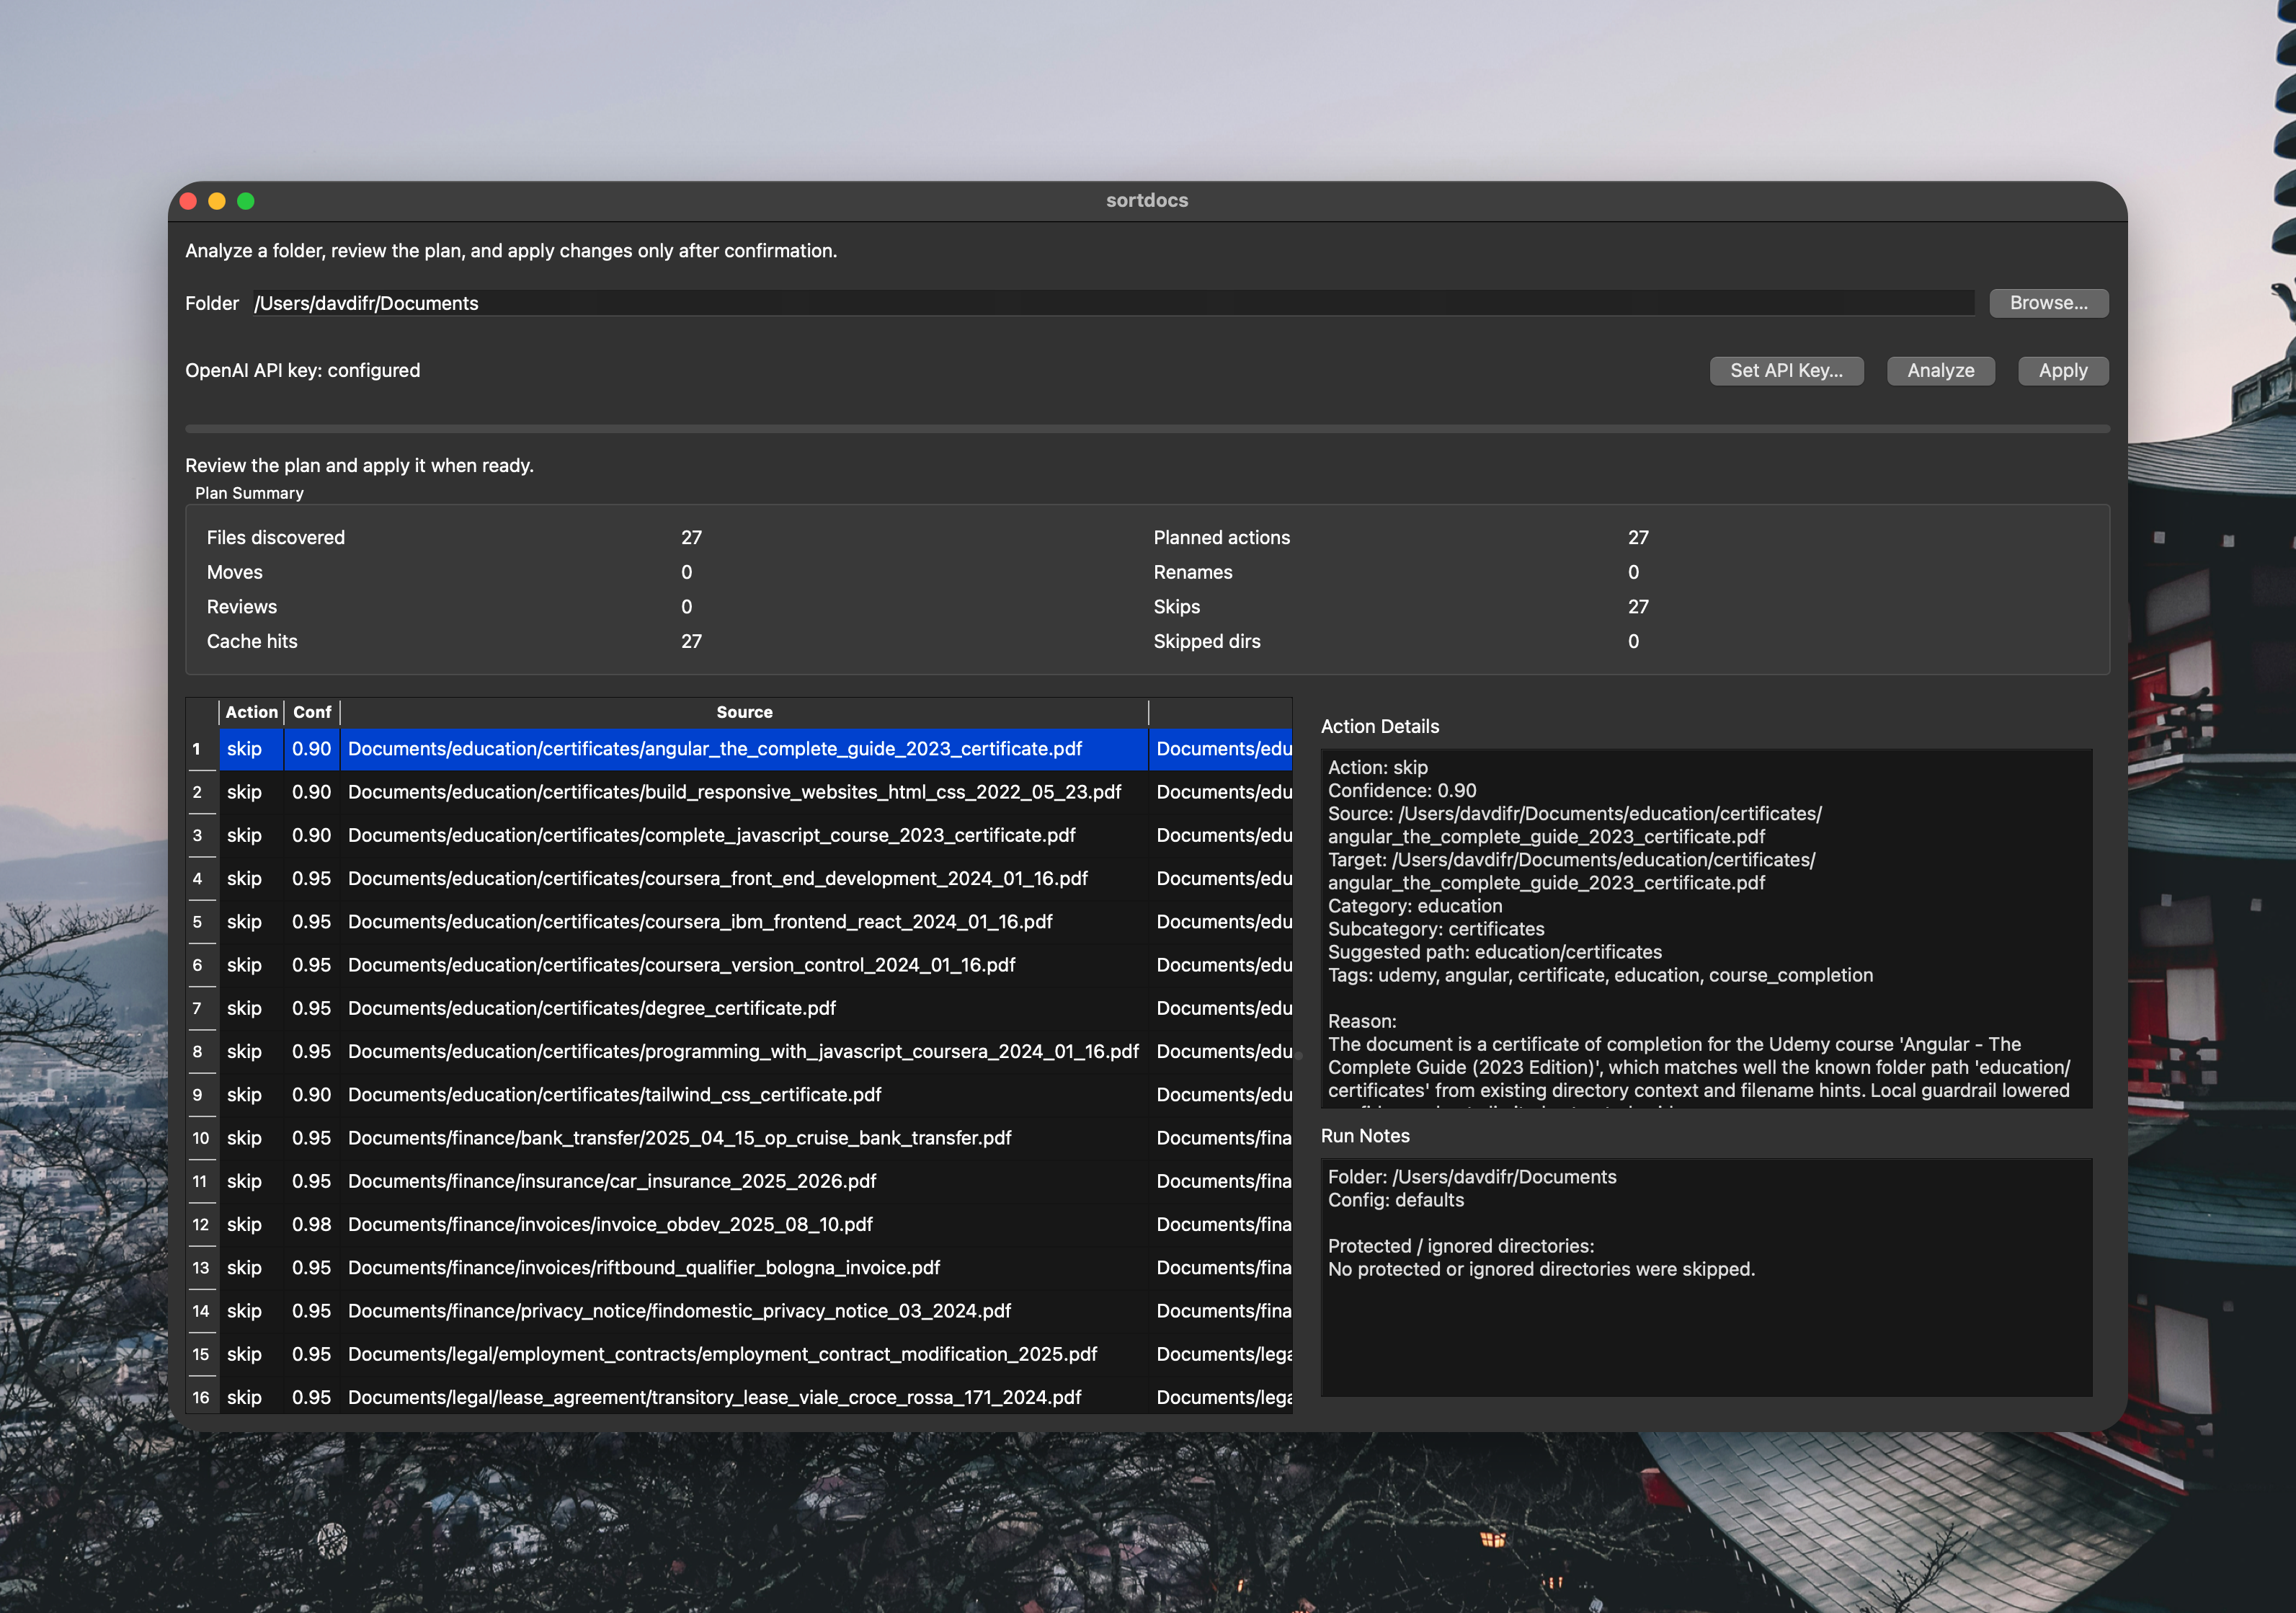Click the Source column header

[744, 712]
